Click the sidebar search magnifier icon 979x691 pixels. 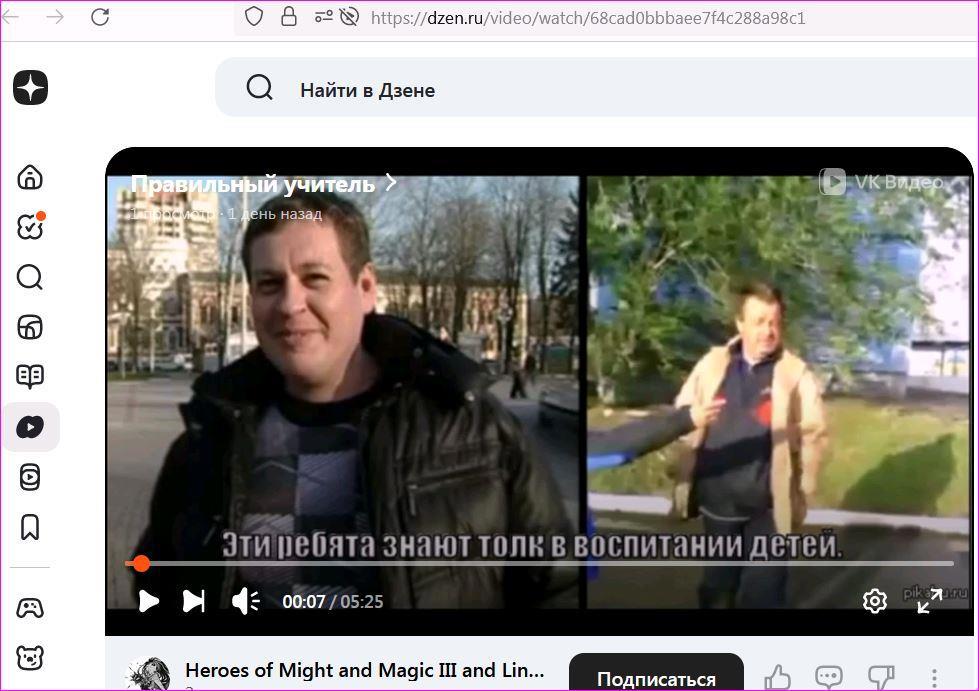click(x=30, y=277)
